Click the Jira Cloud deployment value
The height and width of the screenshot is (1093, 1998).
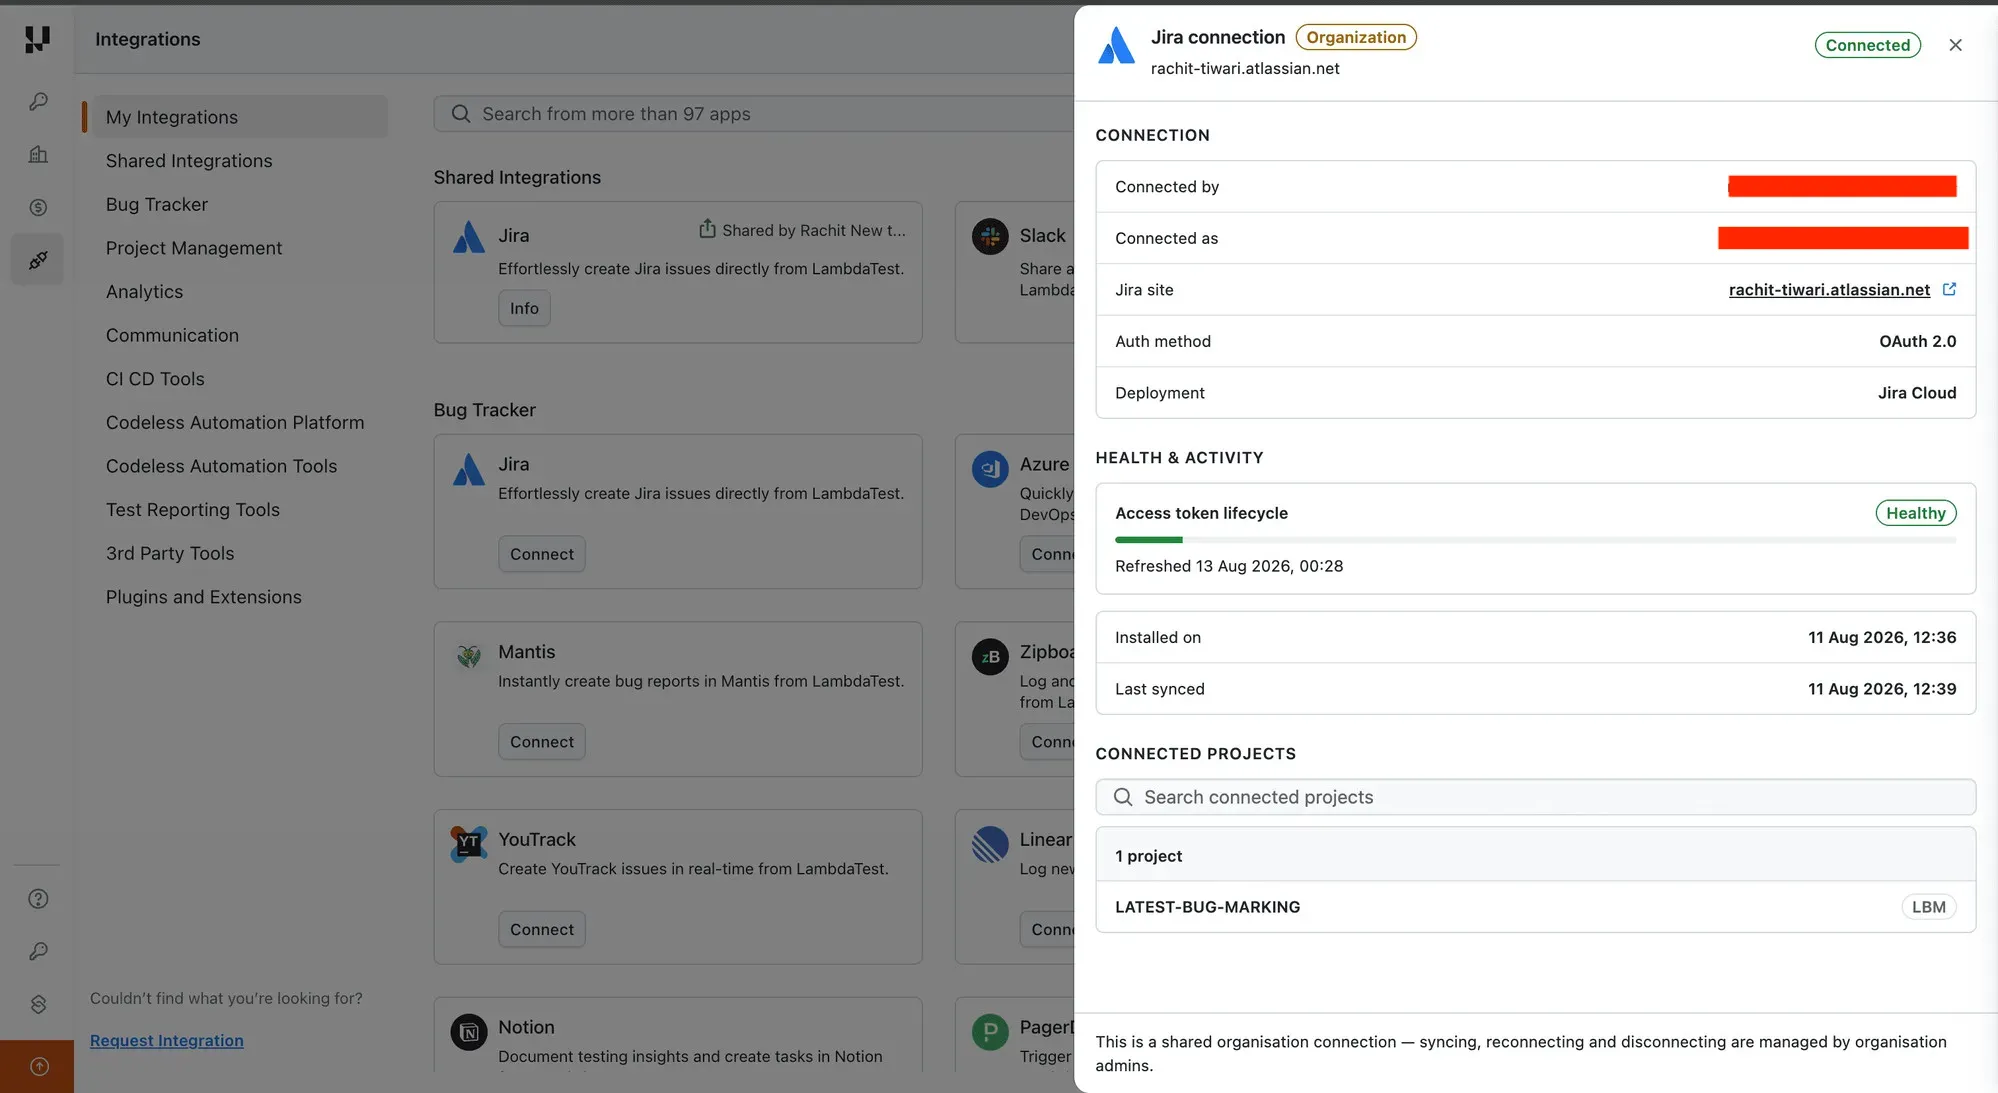(1917, 393)
